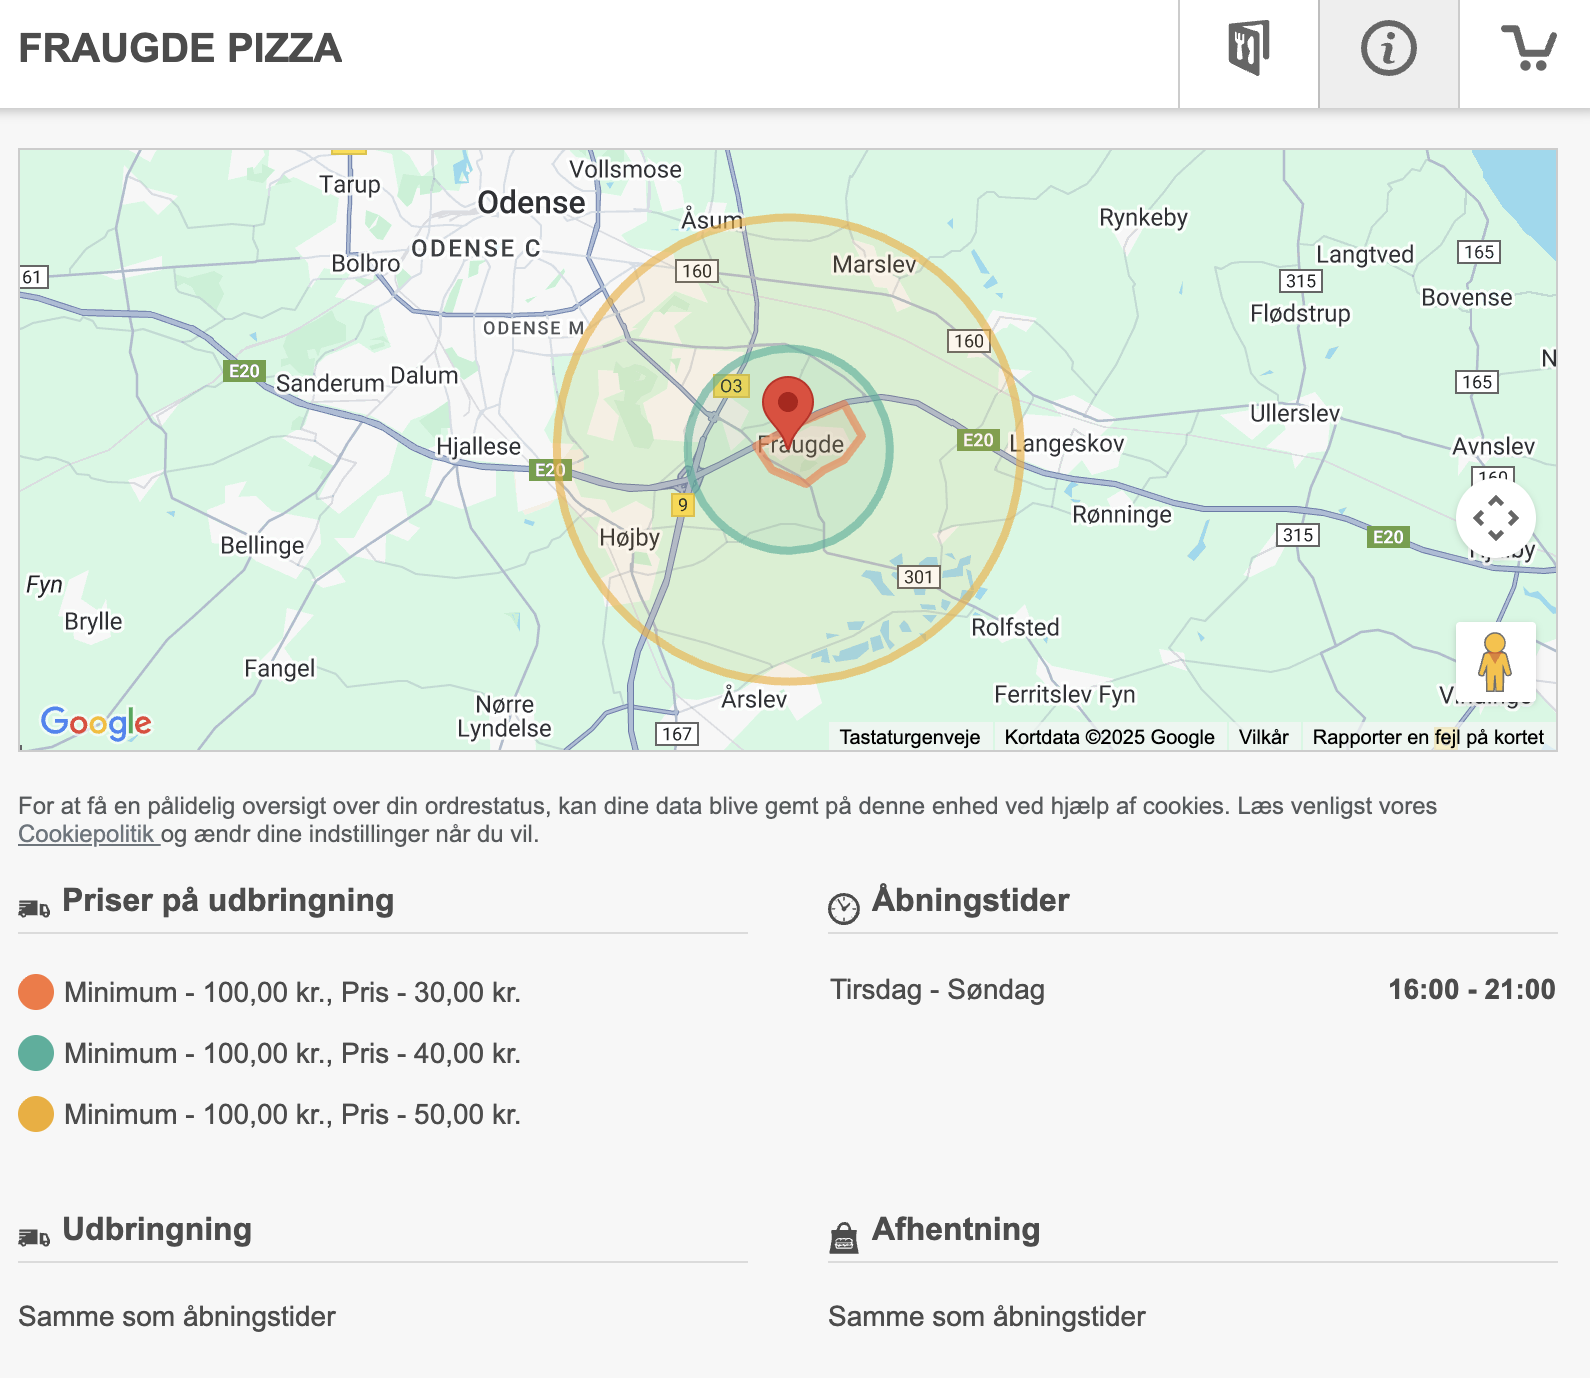Open the Cookiepolitik link
Viewport: 1590px width, 1378px height.
88,834
